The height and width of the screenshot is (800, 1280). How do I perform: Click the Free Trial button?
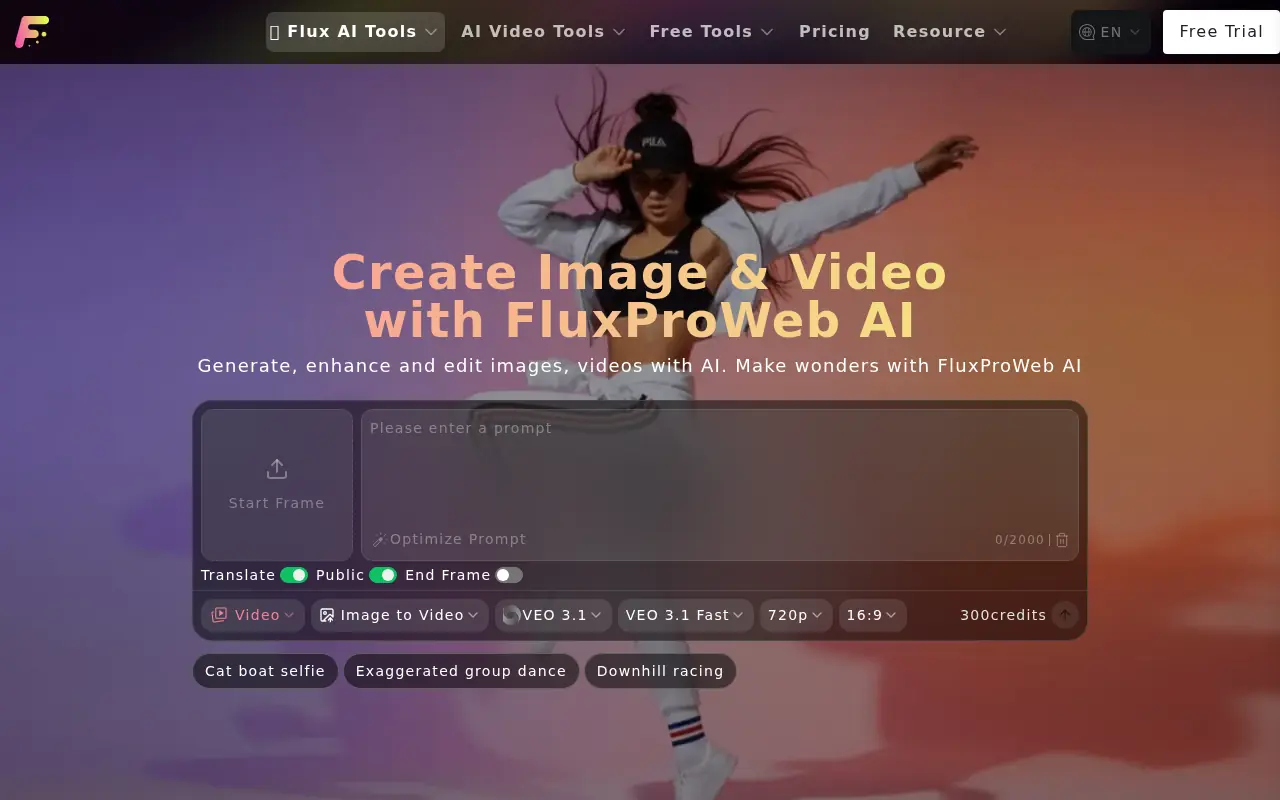(1221, 32)
